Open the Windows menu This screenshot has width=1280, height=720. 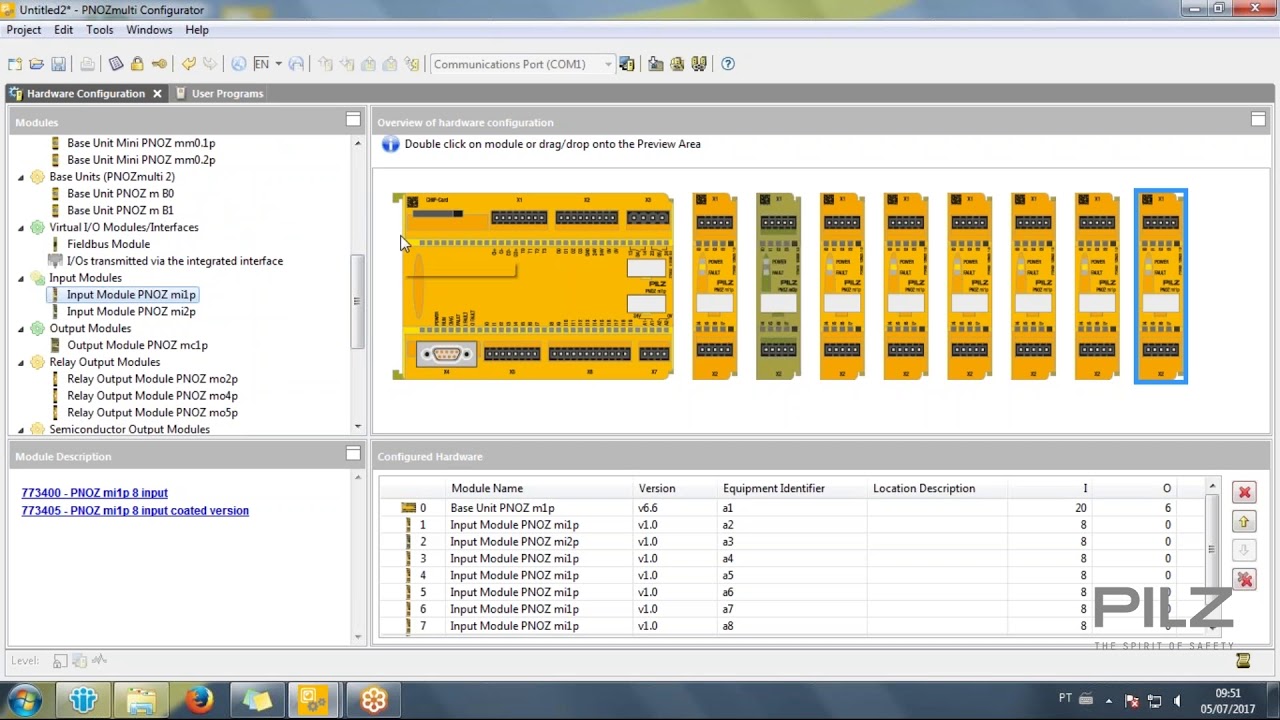149,30
